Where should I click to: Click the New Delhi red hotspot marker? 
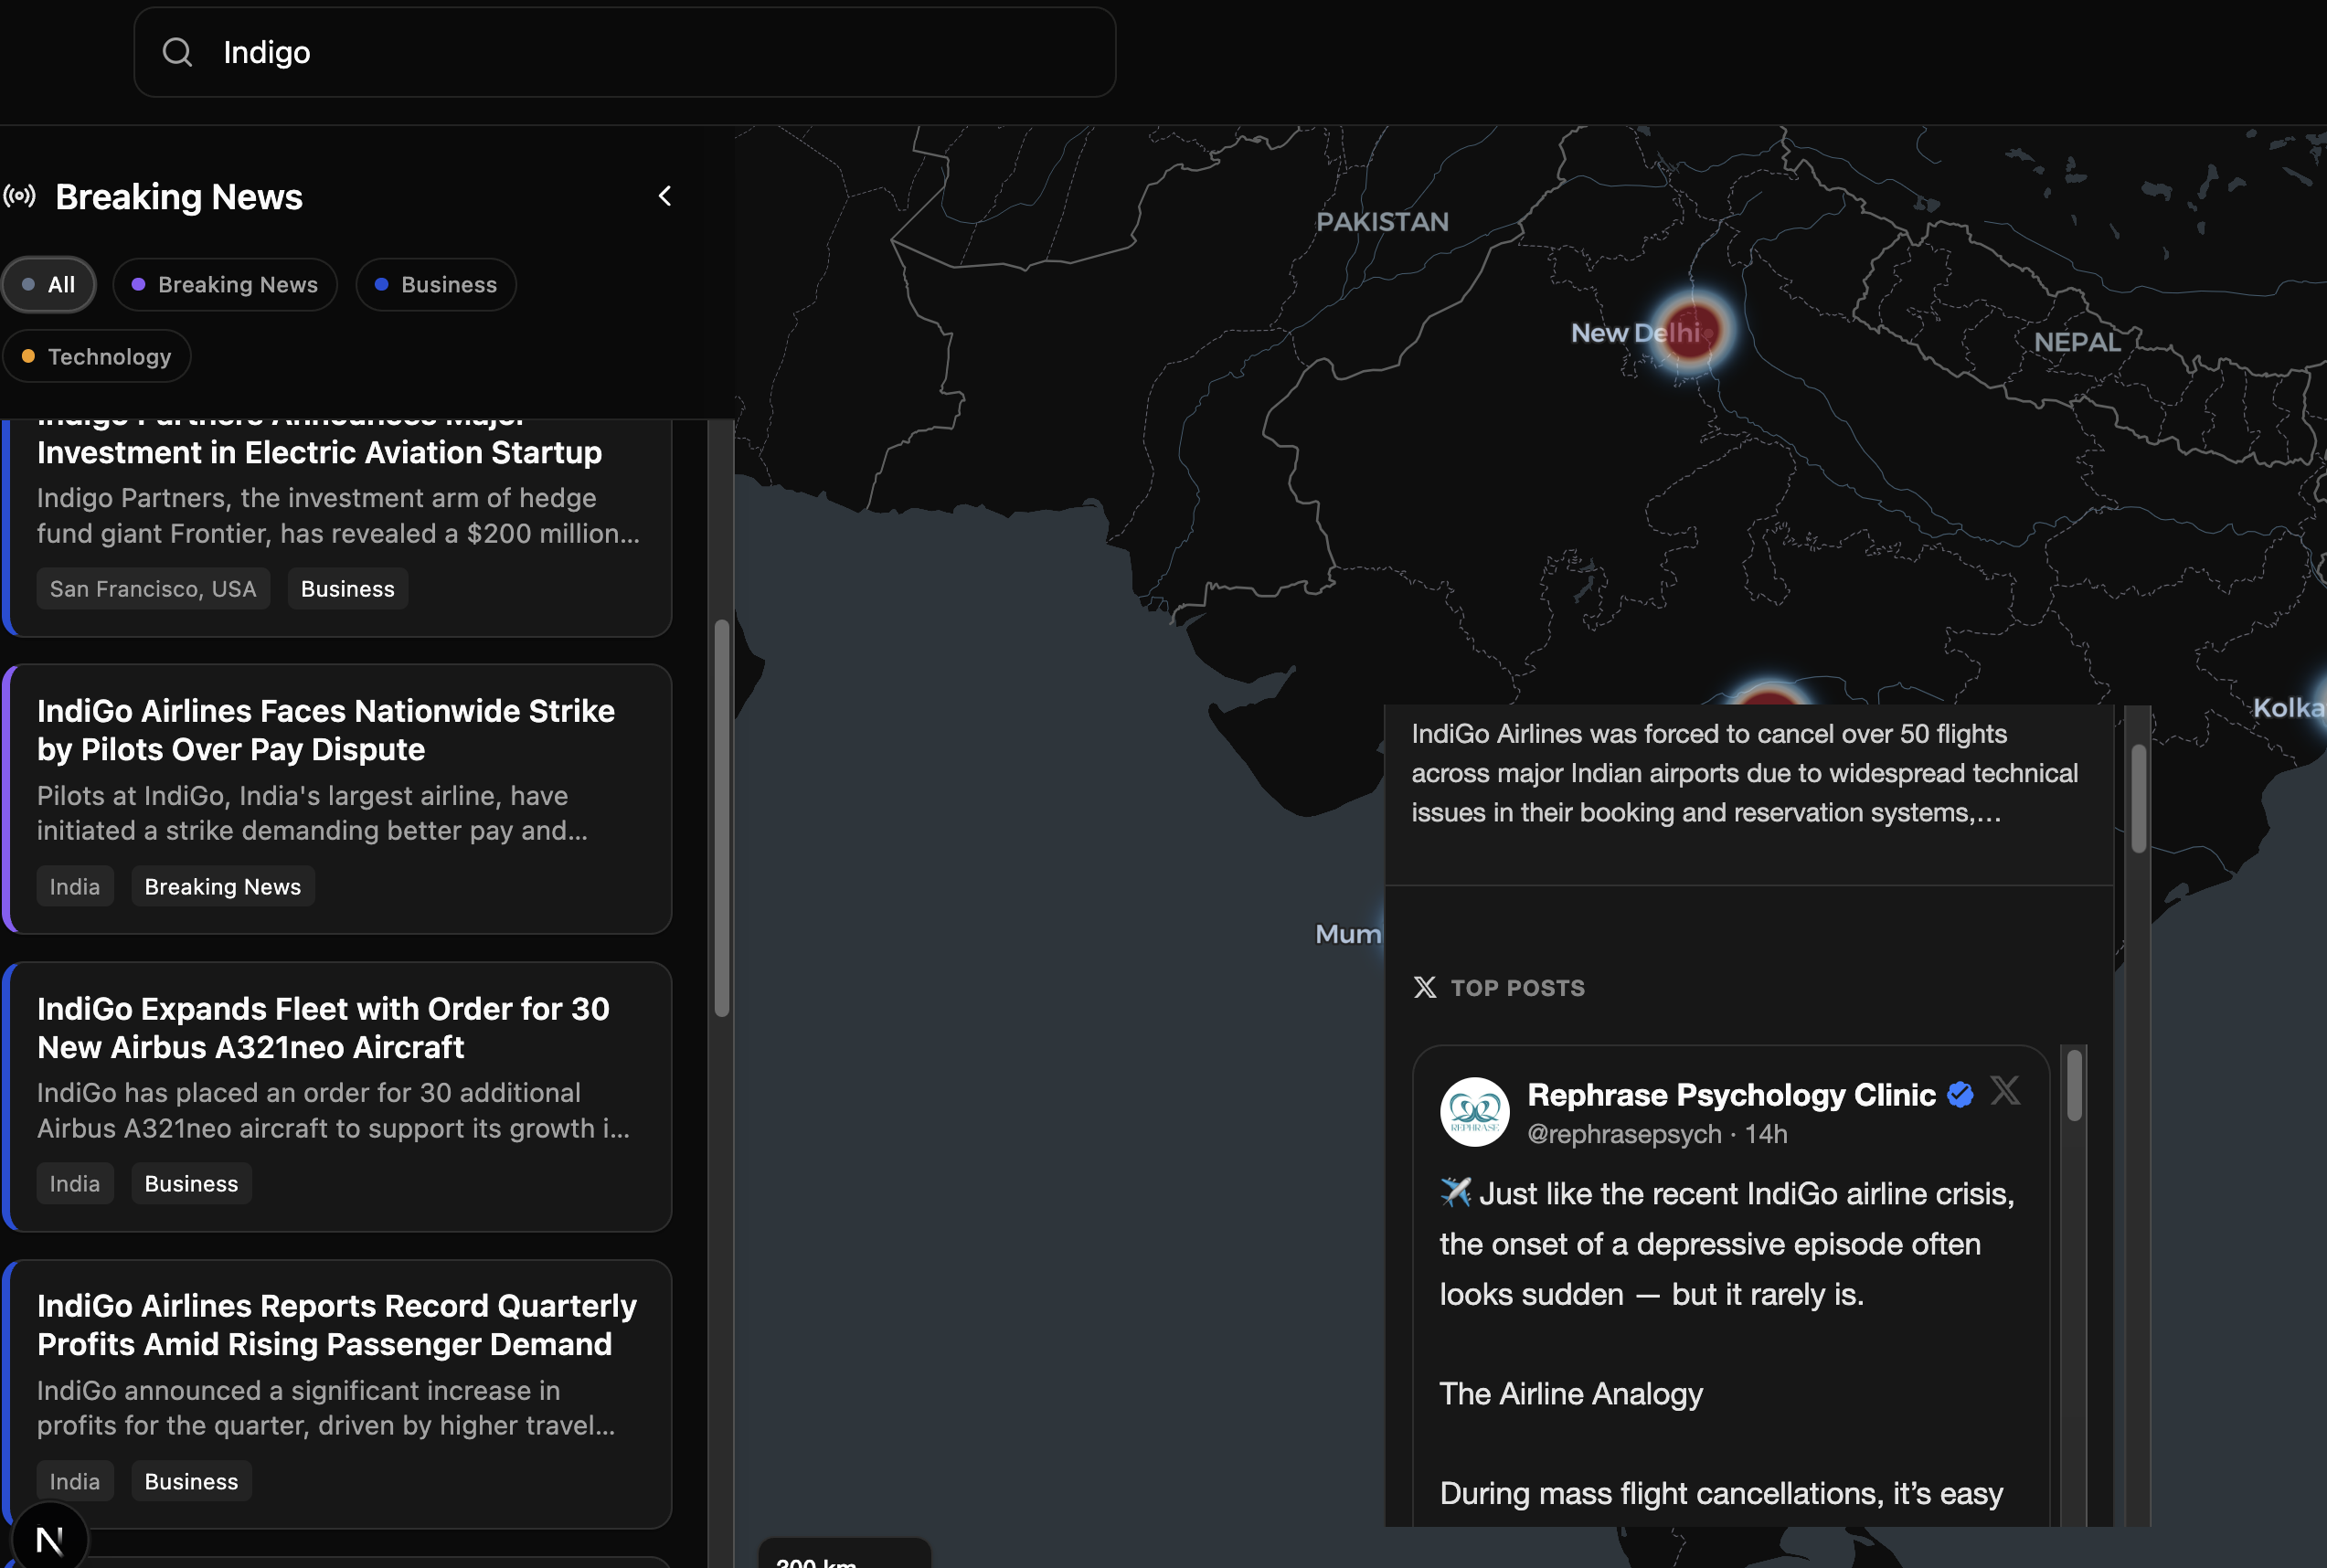tap(1692, 331)
